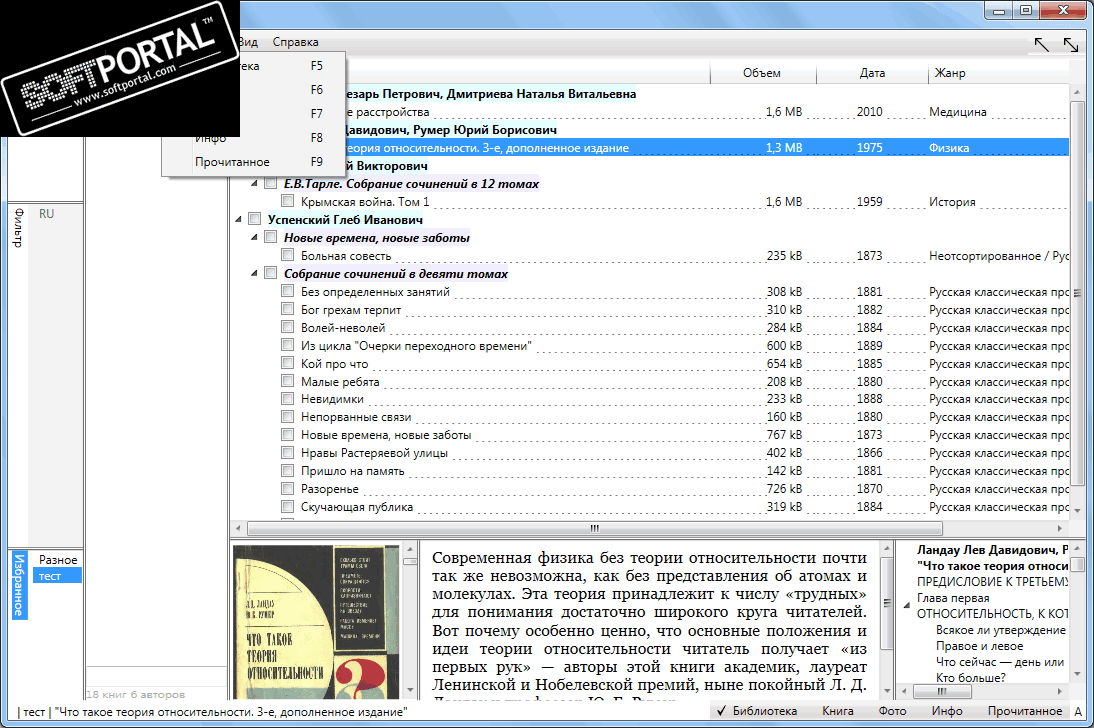Collapse the Е.В.Тарле Собрание сочинений series
Viewport: 1094px width, 728px height.
[x=255, y=184]
